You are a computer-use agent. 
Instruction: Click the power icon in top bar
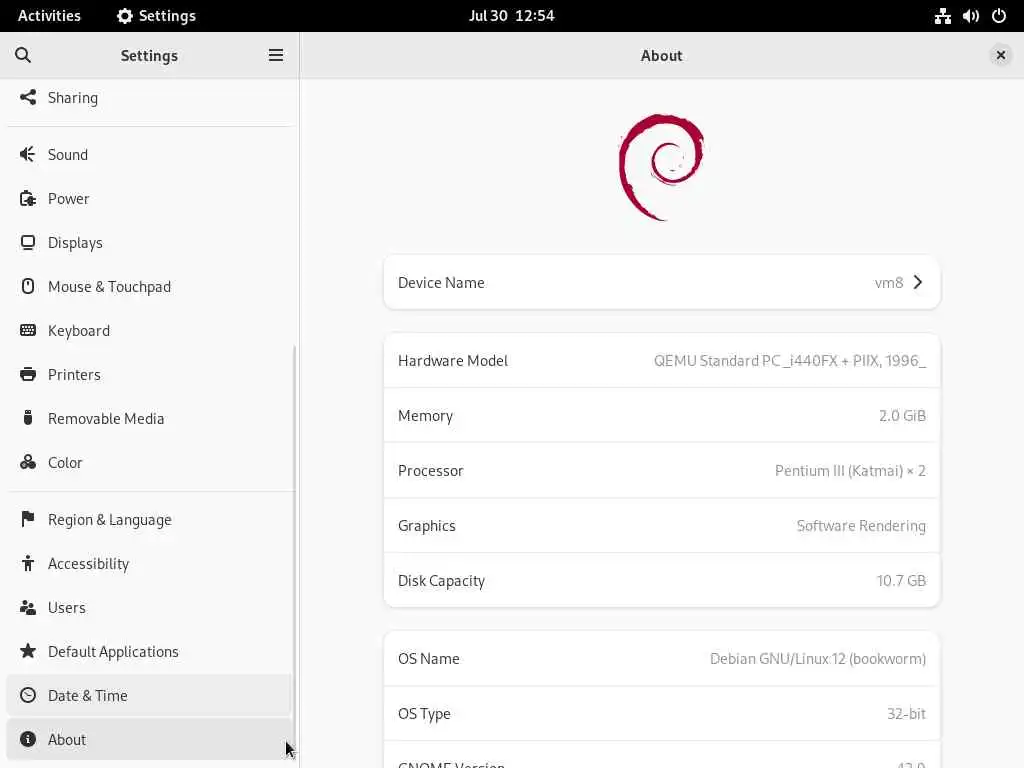coord(999,16)
